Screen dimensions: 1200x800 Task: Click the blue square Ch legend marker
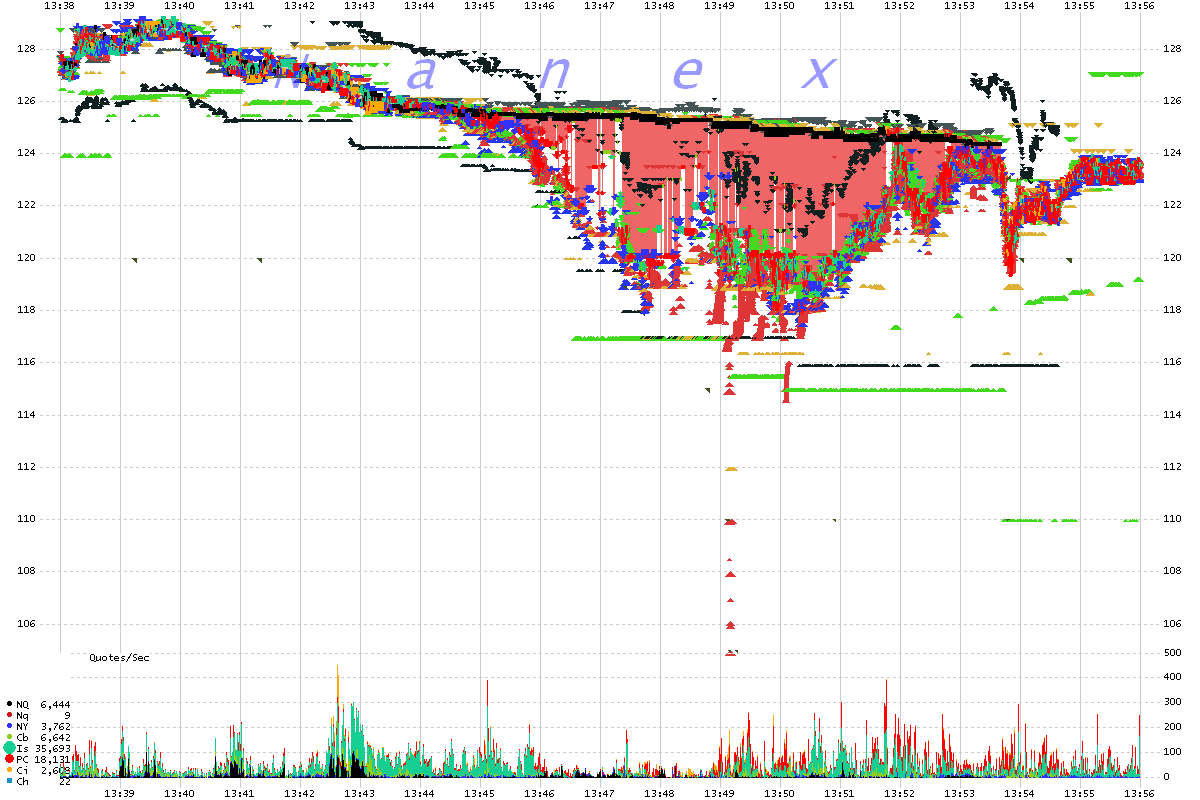9,781
